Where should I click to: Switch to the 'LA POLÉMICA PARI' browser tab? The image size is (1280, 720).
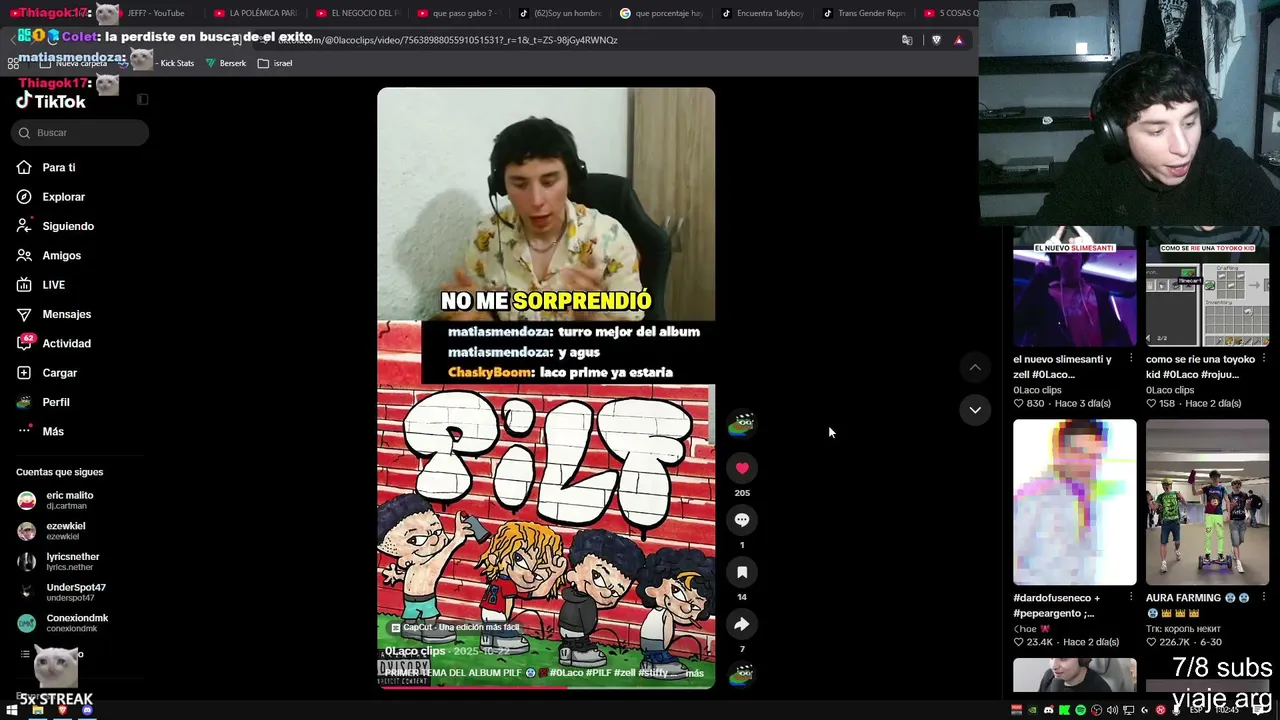pyautogui.click(x=256, y=13)
